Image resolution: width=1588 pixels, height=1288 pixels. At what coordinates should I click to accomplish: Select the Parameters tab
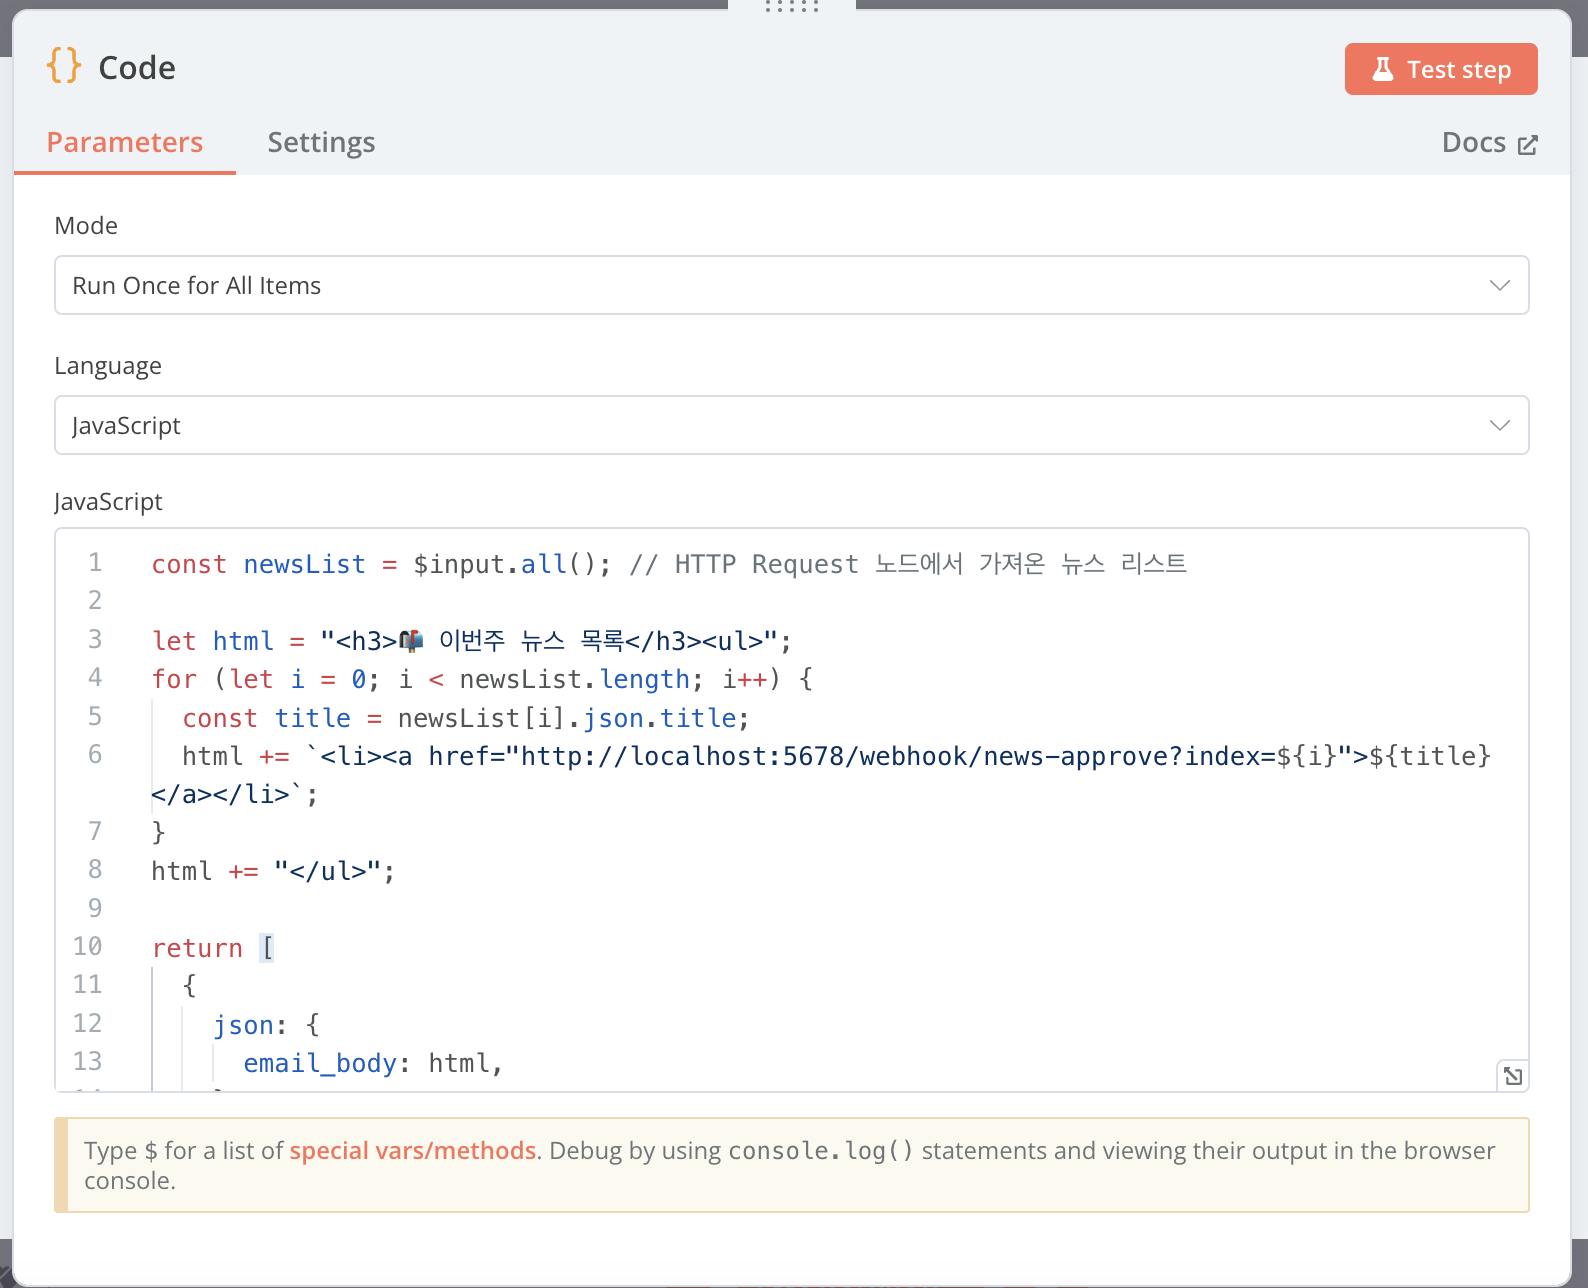[x=125, y=143]
